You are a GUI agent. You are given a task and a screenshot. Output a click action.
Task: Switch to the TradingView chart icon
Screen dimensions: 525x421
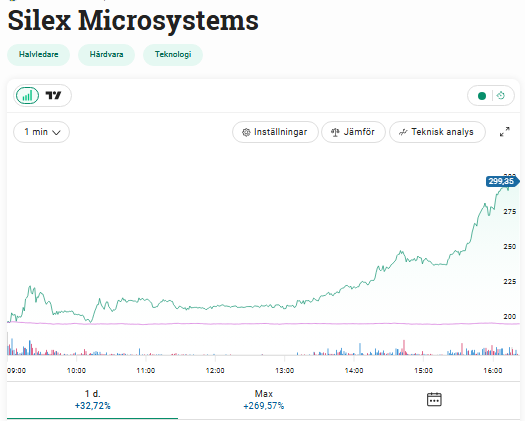[53, 96]
